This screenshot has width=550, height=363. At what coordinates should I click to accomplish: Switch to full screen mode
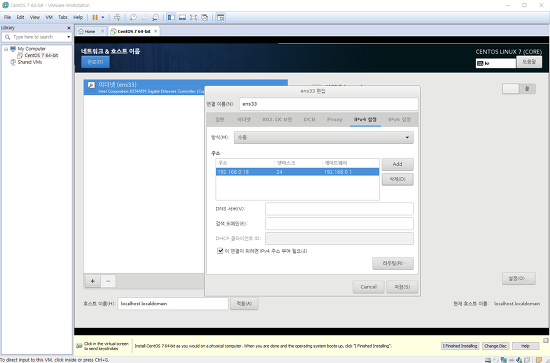point(193,17)
